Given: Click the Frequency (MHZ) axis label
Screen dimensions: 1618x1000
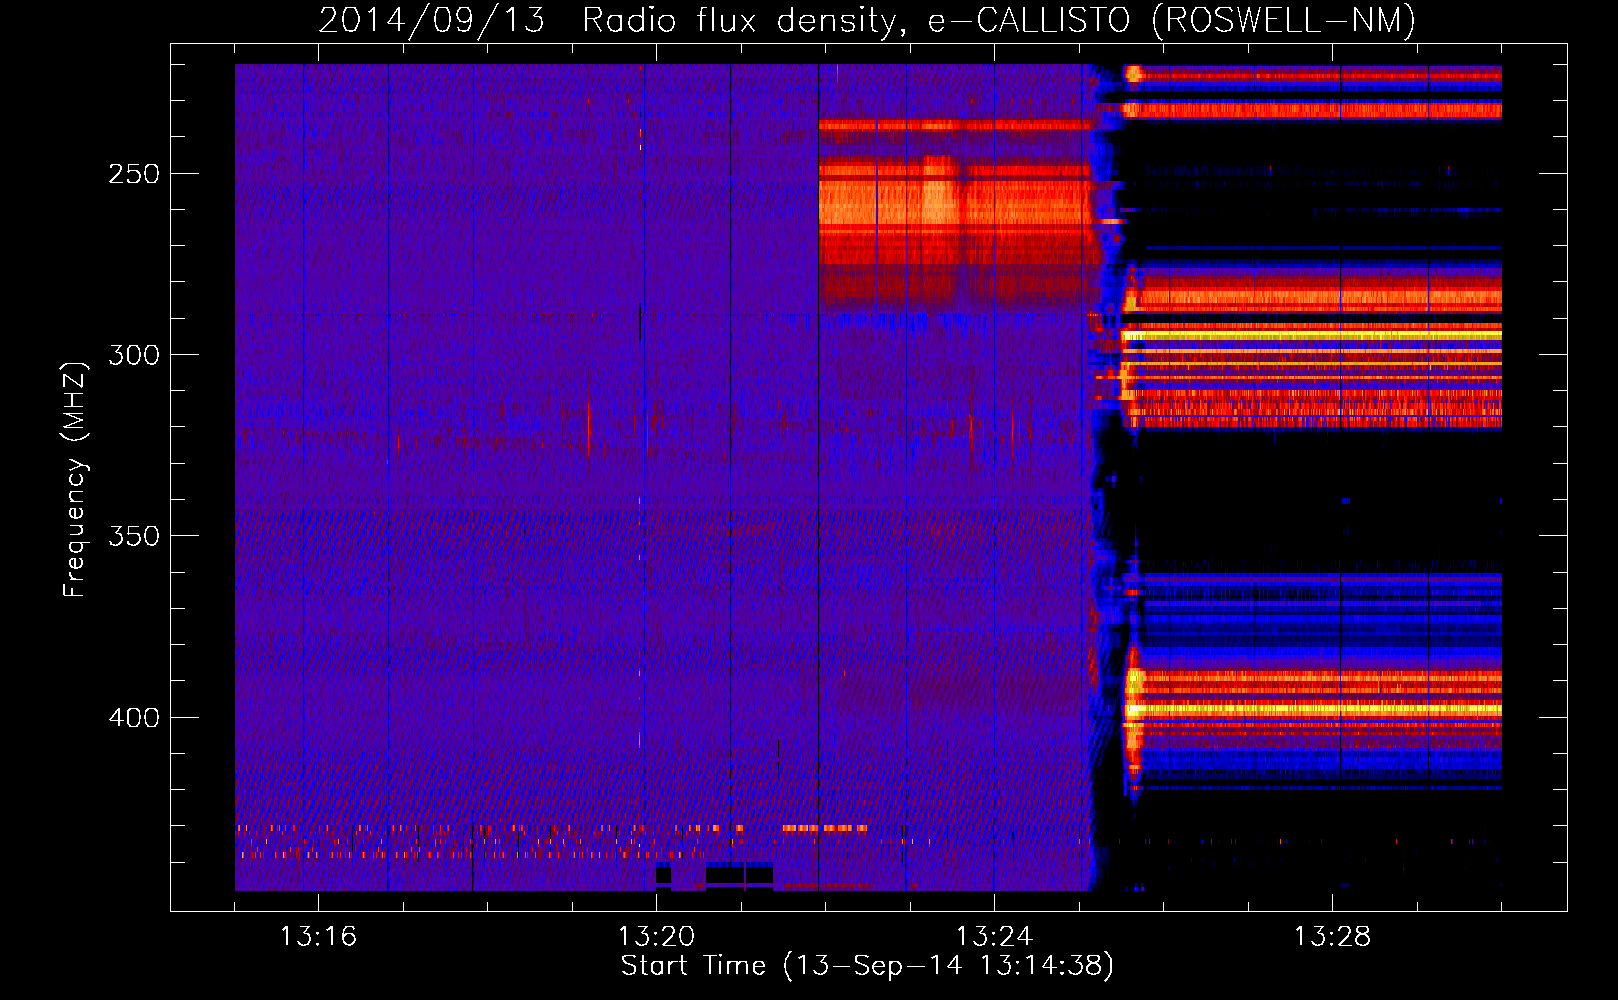Looking at the screenshot, I should tap(75, 479).
